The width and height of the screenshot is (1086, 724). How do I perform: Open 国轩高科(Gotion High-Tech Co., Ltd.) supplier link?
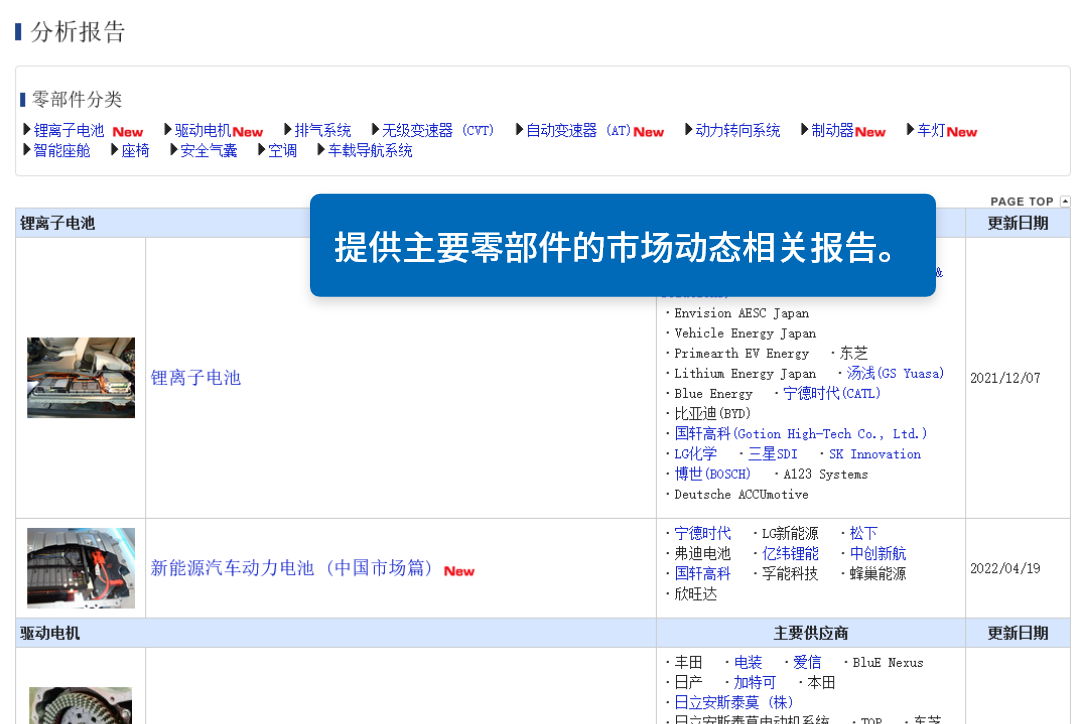(801, 434)
